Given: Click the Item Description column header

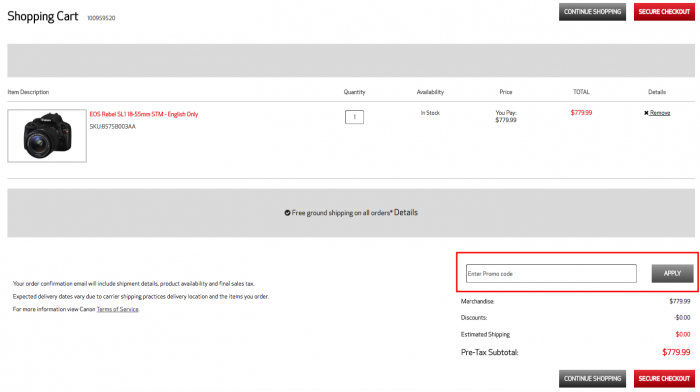Looking at the screenshot, I should pyautogui.click(x=28, y=92).
